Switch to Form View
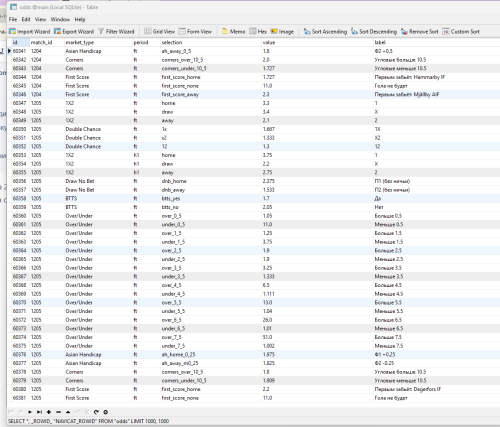 point(195,32)
